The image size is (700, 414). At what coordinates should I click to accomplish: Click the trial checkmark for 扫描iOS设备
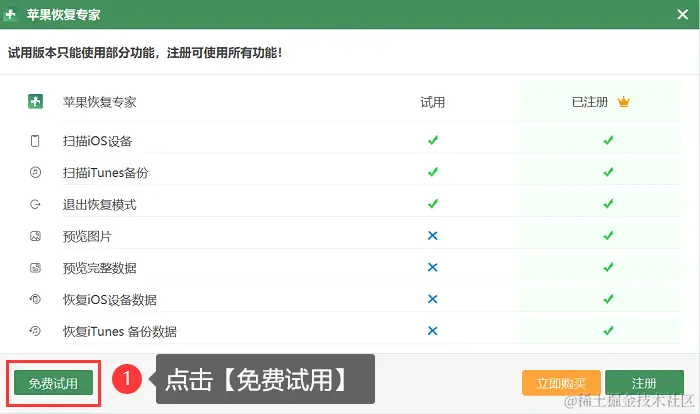click(x=433, y=140)
